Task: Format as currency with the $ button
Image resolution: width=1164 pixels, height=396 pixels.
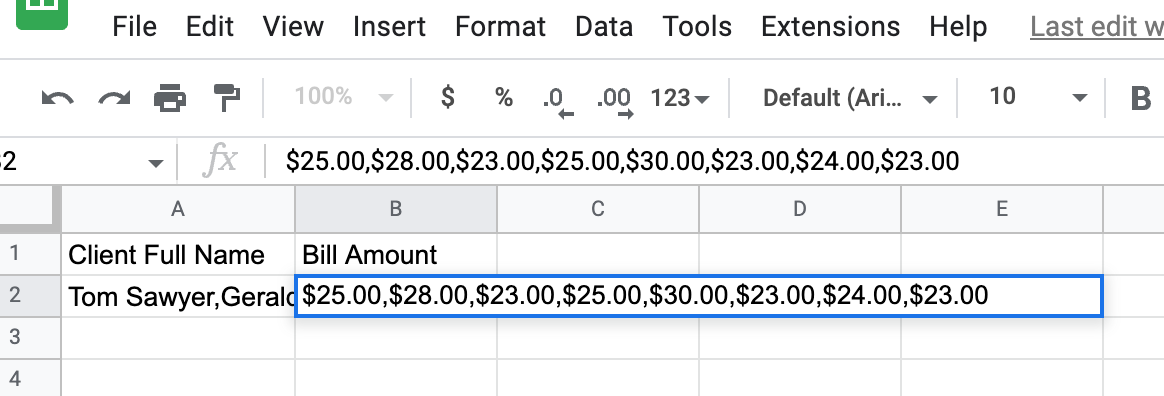Action: click(448, 97)
